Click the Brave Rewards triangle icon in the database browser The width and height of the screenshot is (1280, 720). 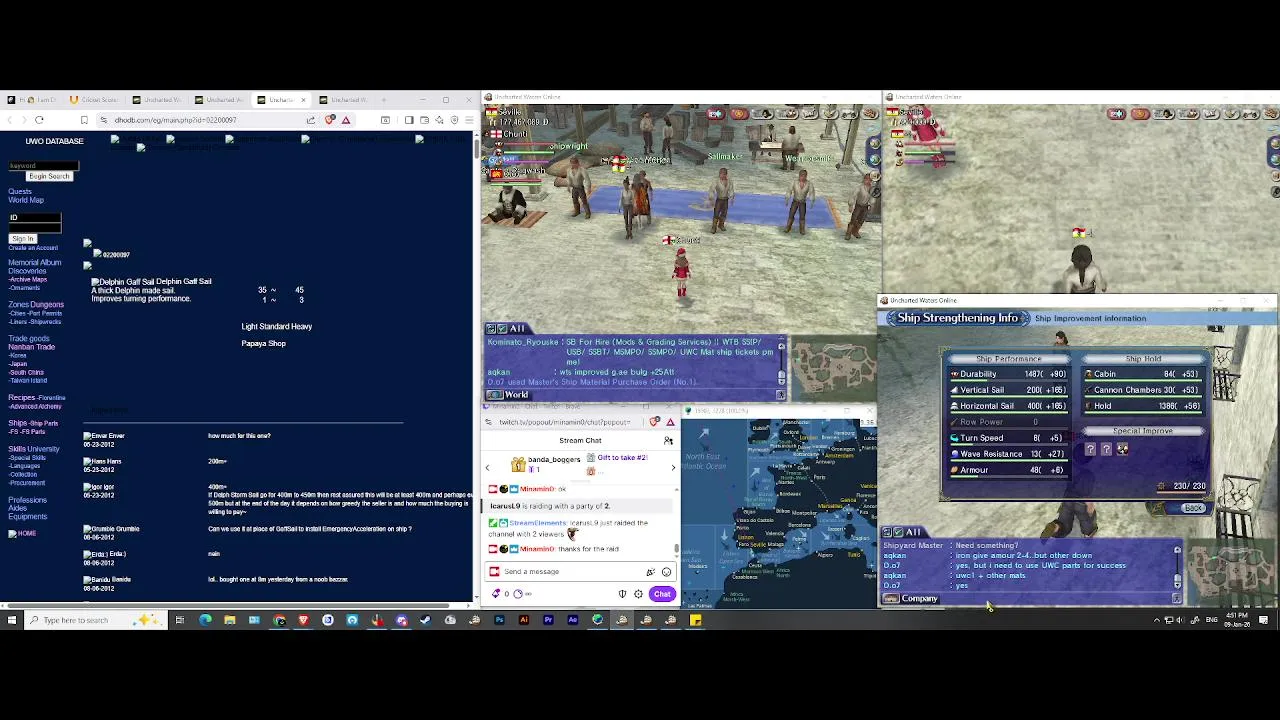point(346,120)
